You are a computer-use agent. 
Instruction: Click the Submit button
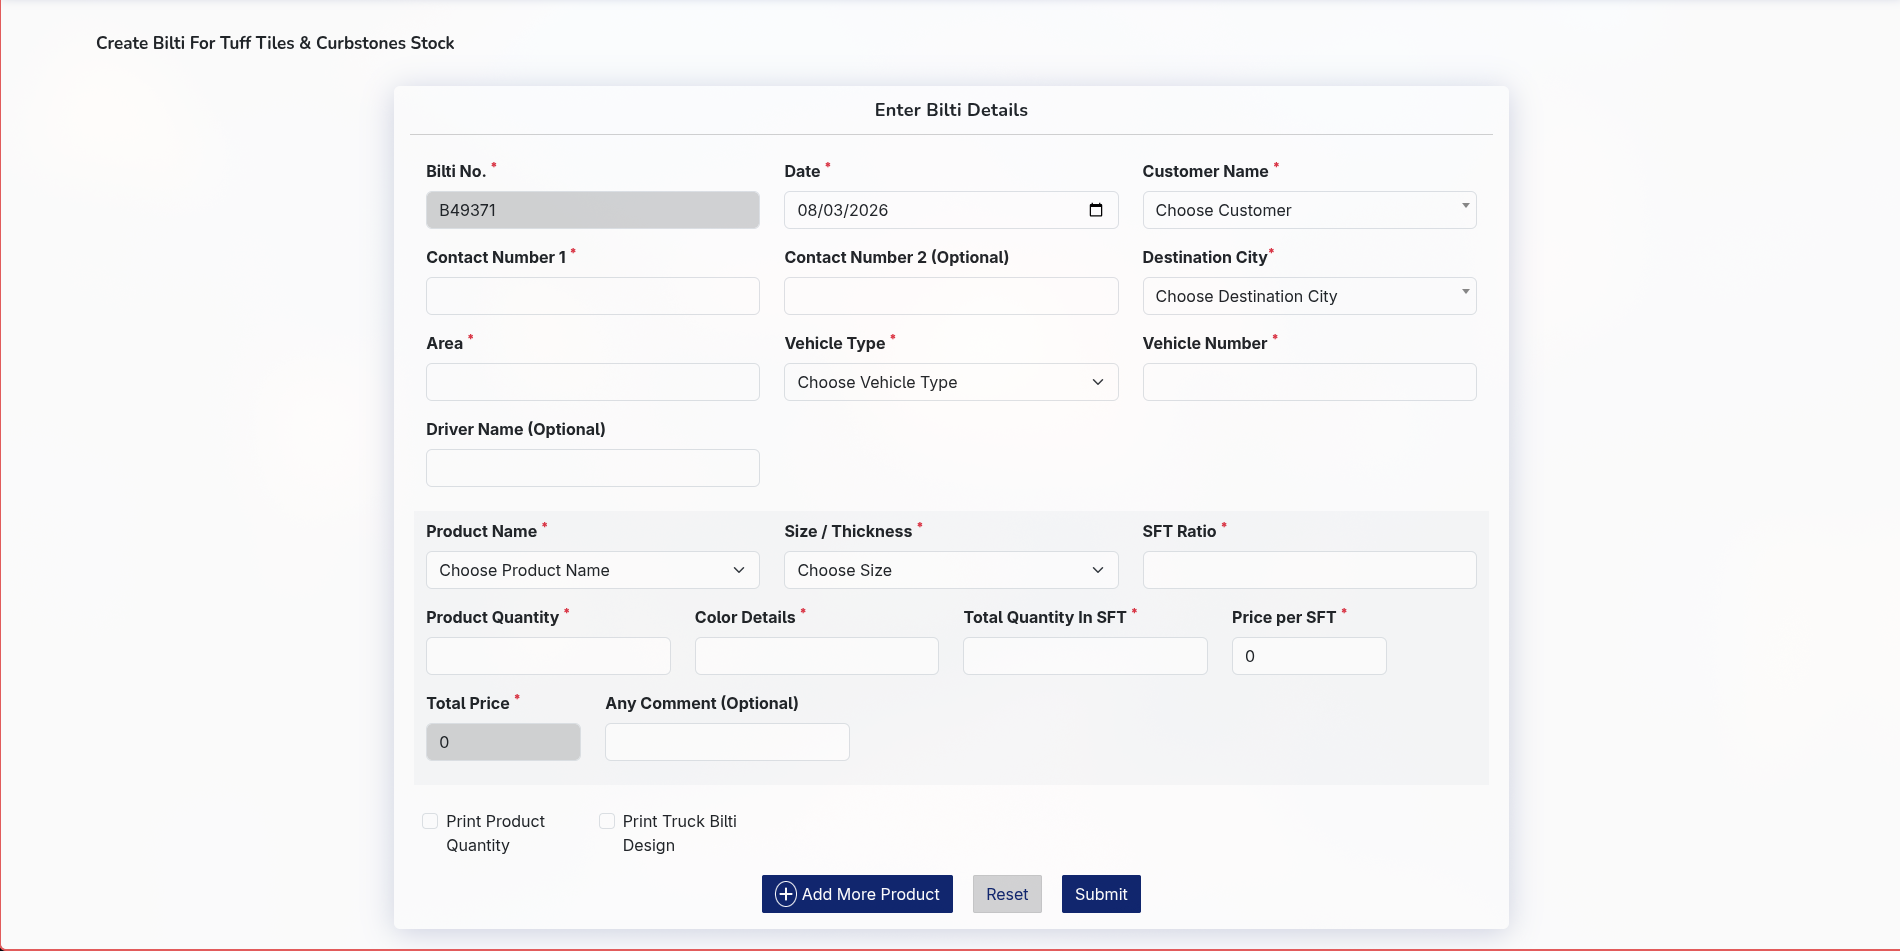click(1101, 894)
